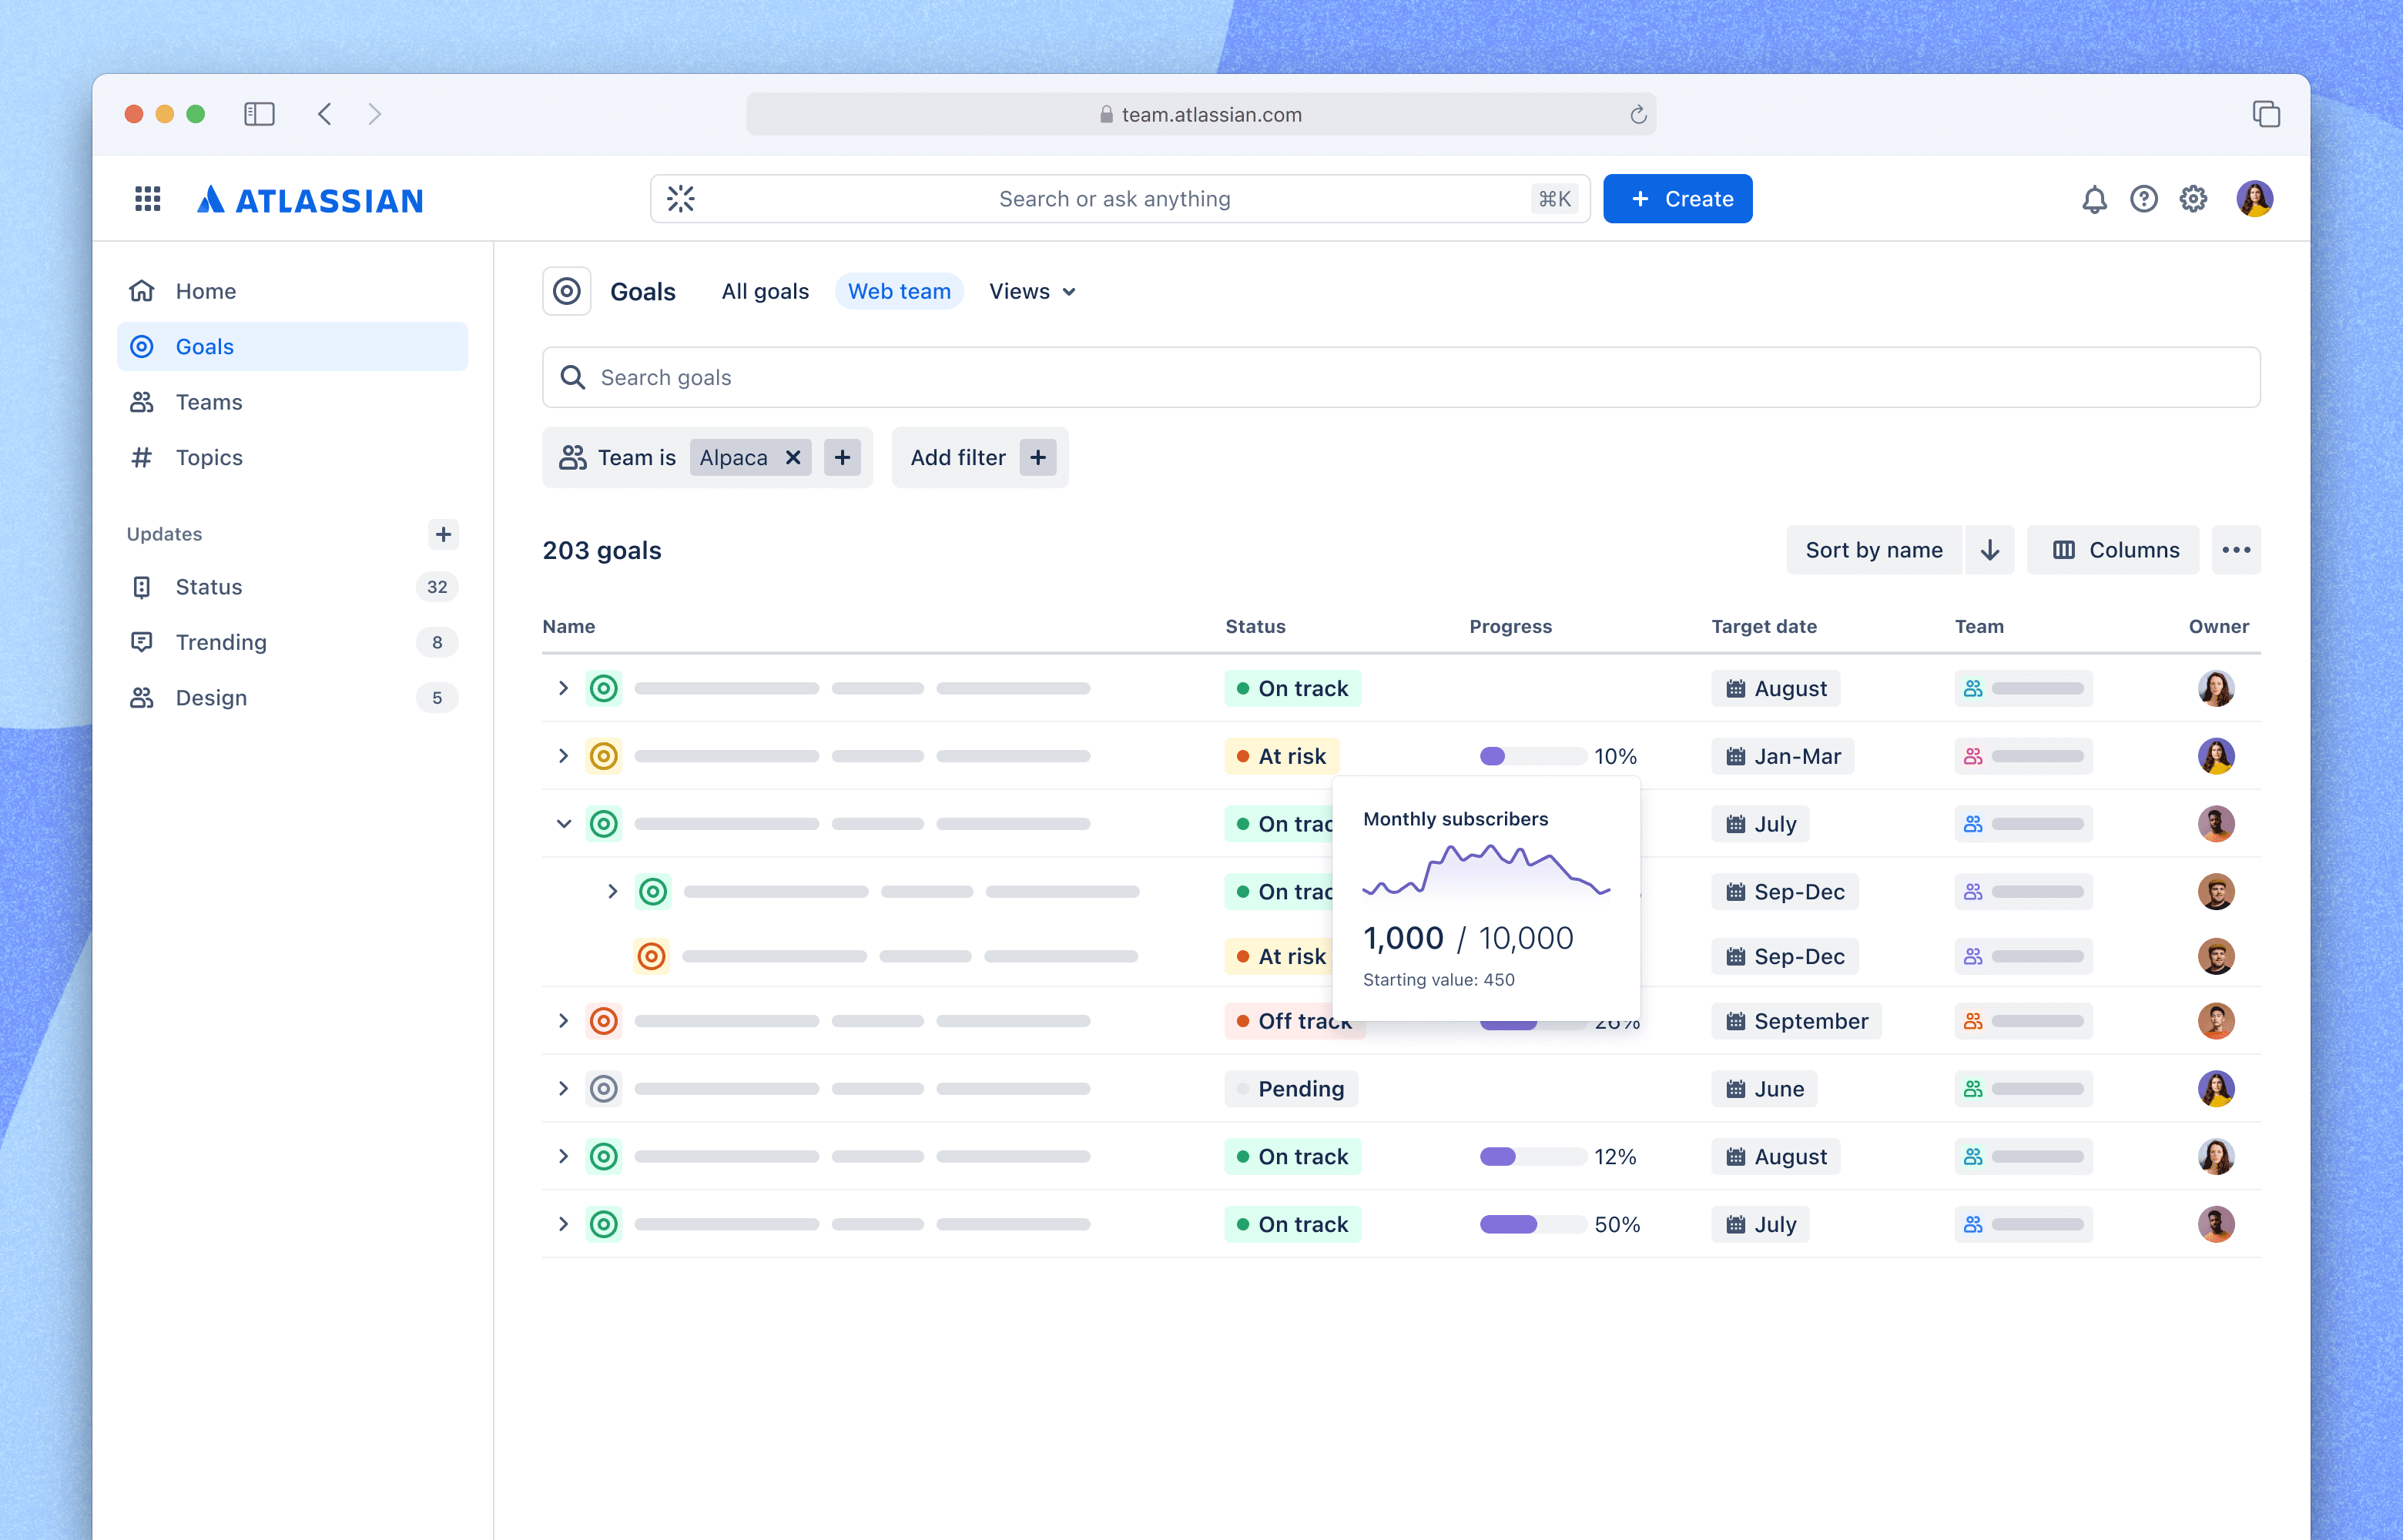The image size is (2403, 1540).
Task: Add another team value with plus button
Action: (843, 458)
